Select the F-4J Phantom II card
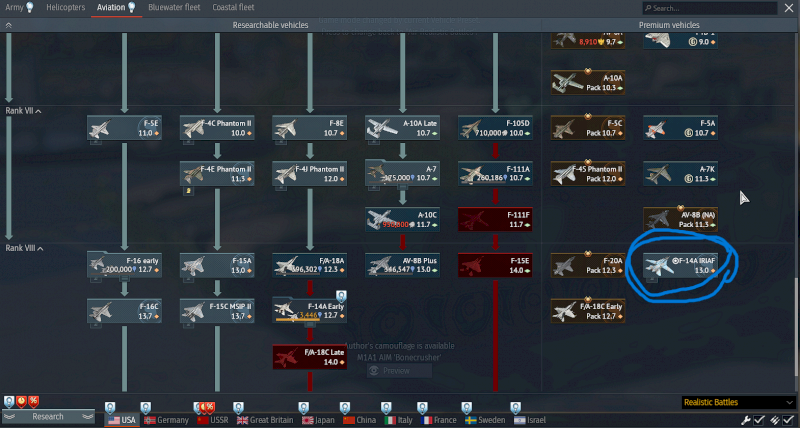This screenshot has width=800, height=428. [x=310, y=173]
